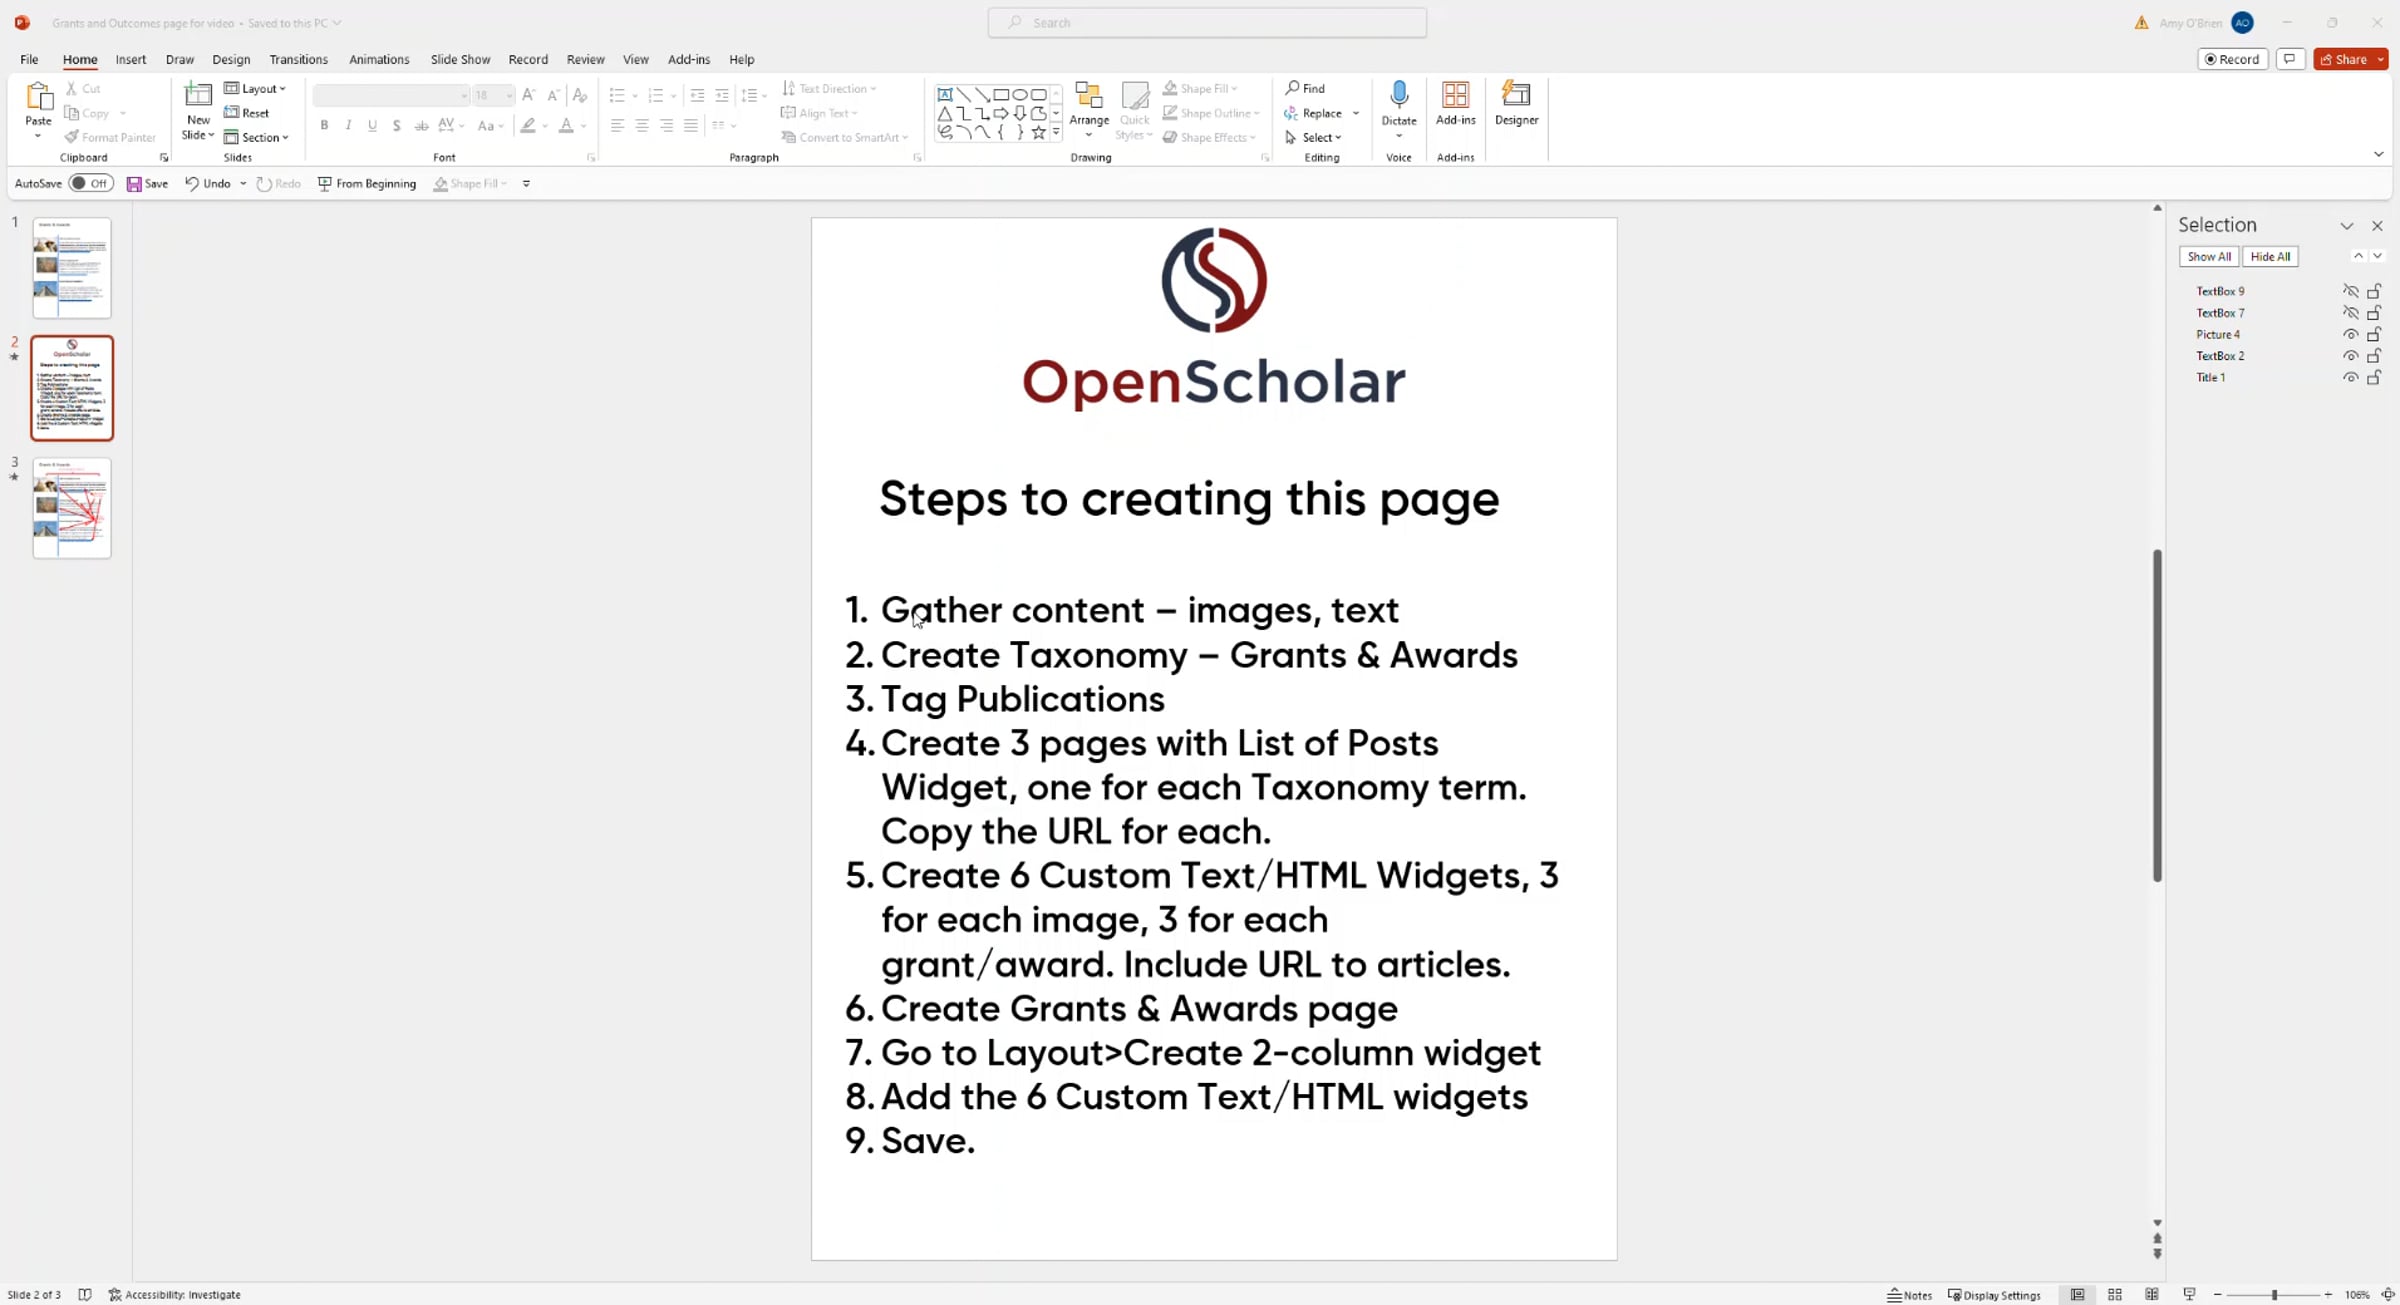Expand the Section dropdown
The height and width of the screenshot is (1305, 2400).
(256, 137)
